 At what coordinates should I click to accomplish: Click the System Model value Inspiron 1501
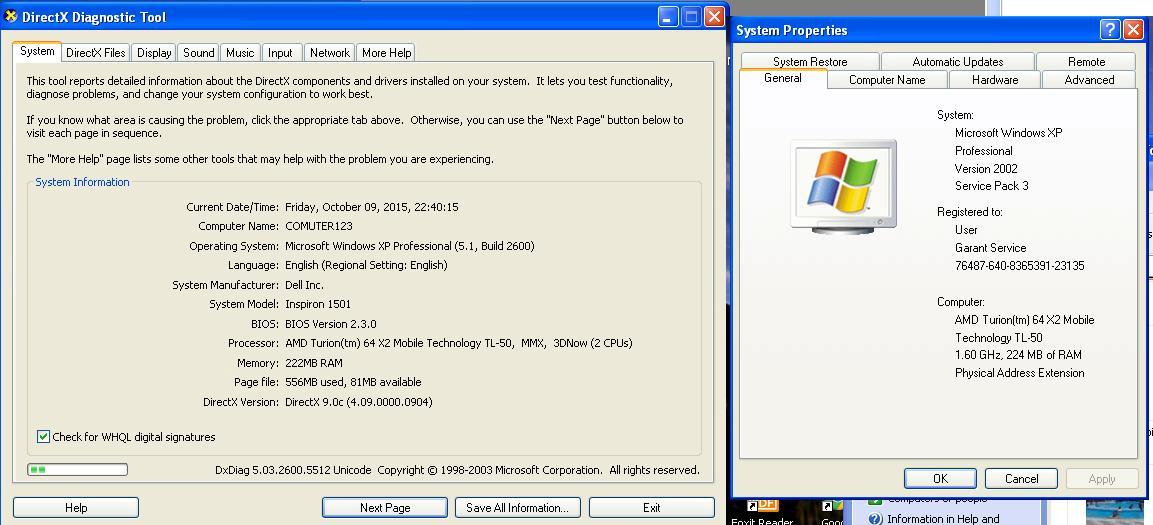(318, 304)
